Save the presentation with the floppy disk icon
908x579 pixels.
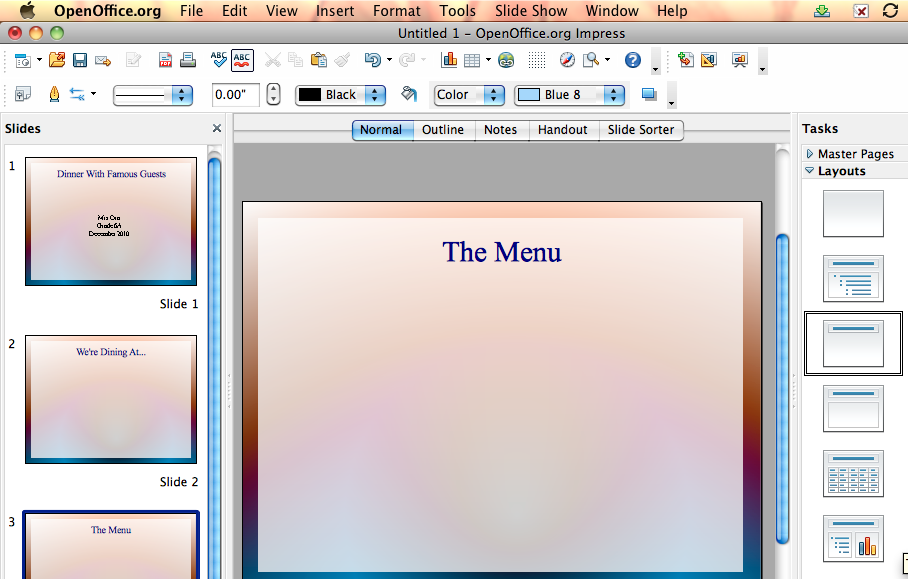click(79, 60)
